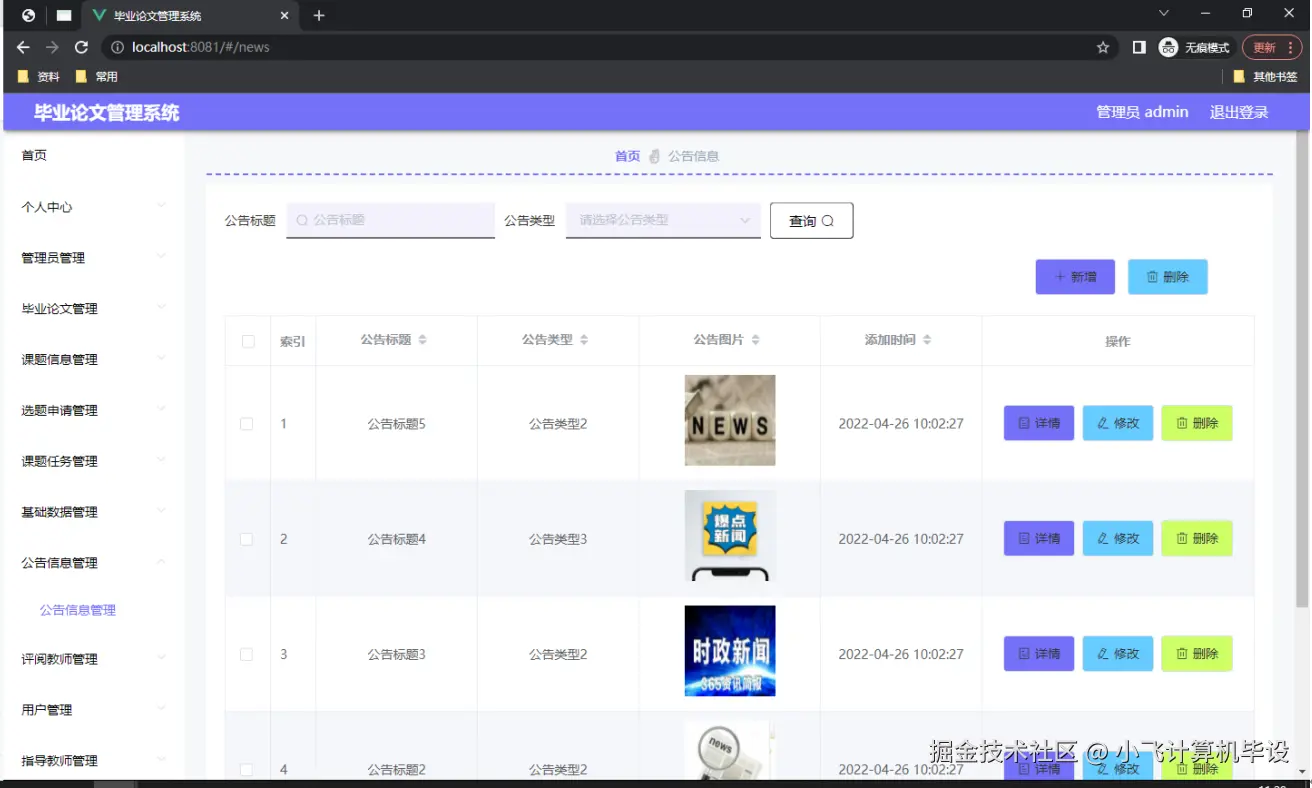Click the 查询 search button
The image size is (1312, 788).
click(x=811, y=220)
